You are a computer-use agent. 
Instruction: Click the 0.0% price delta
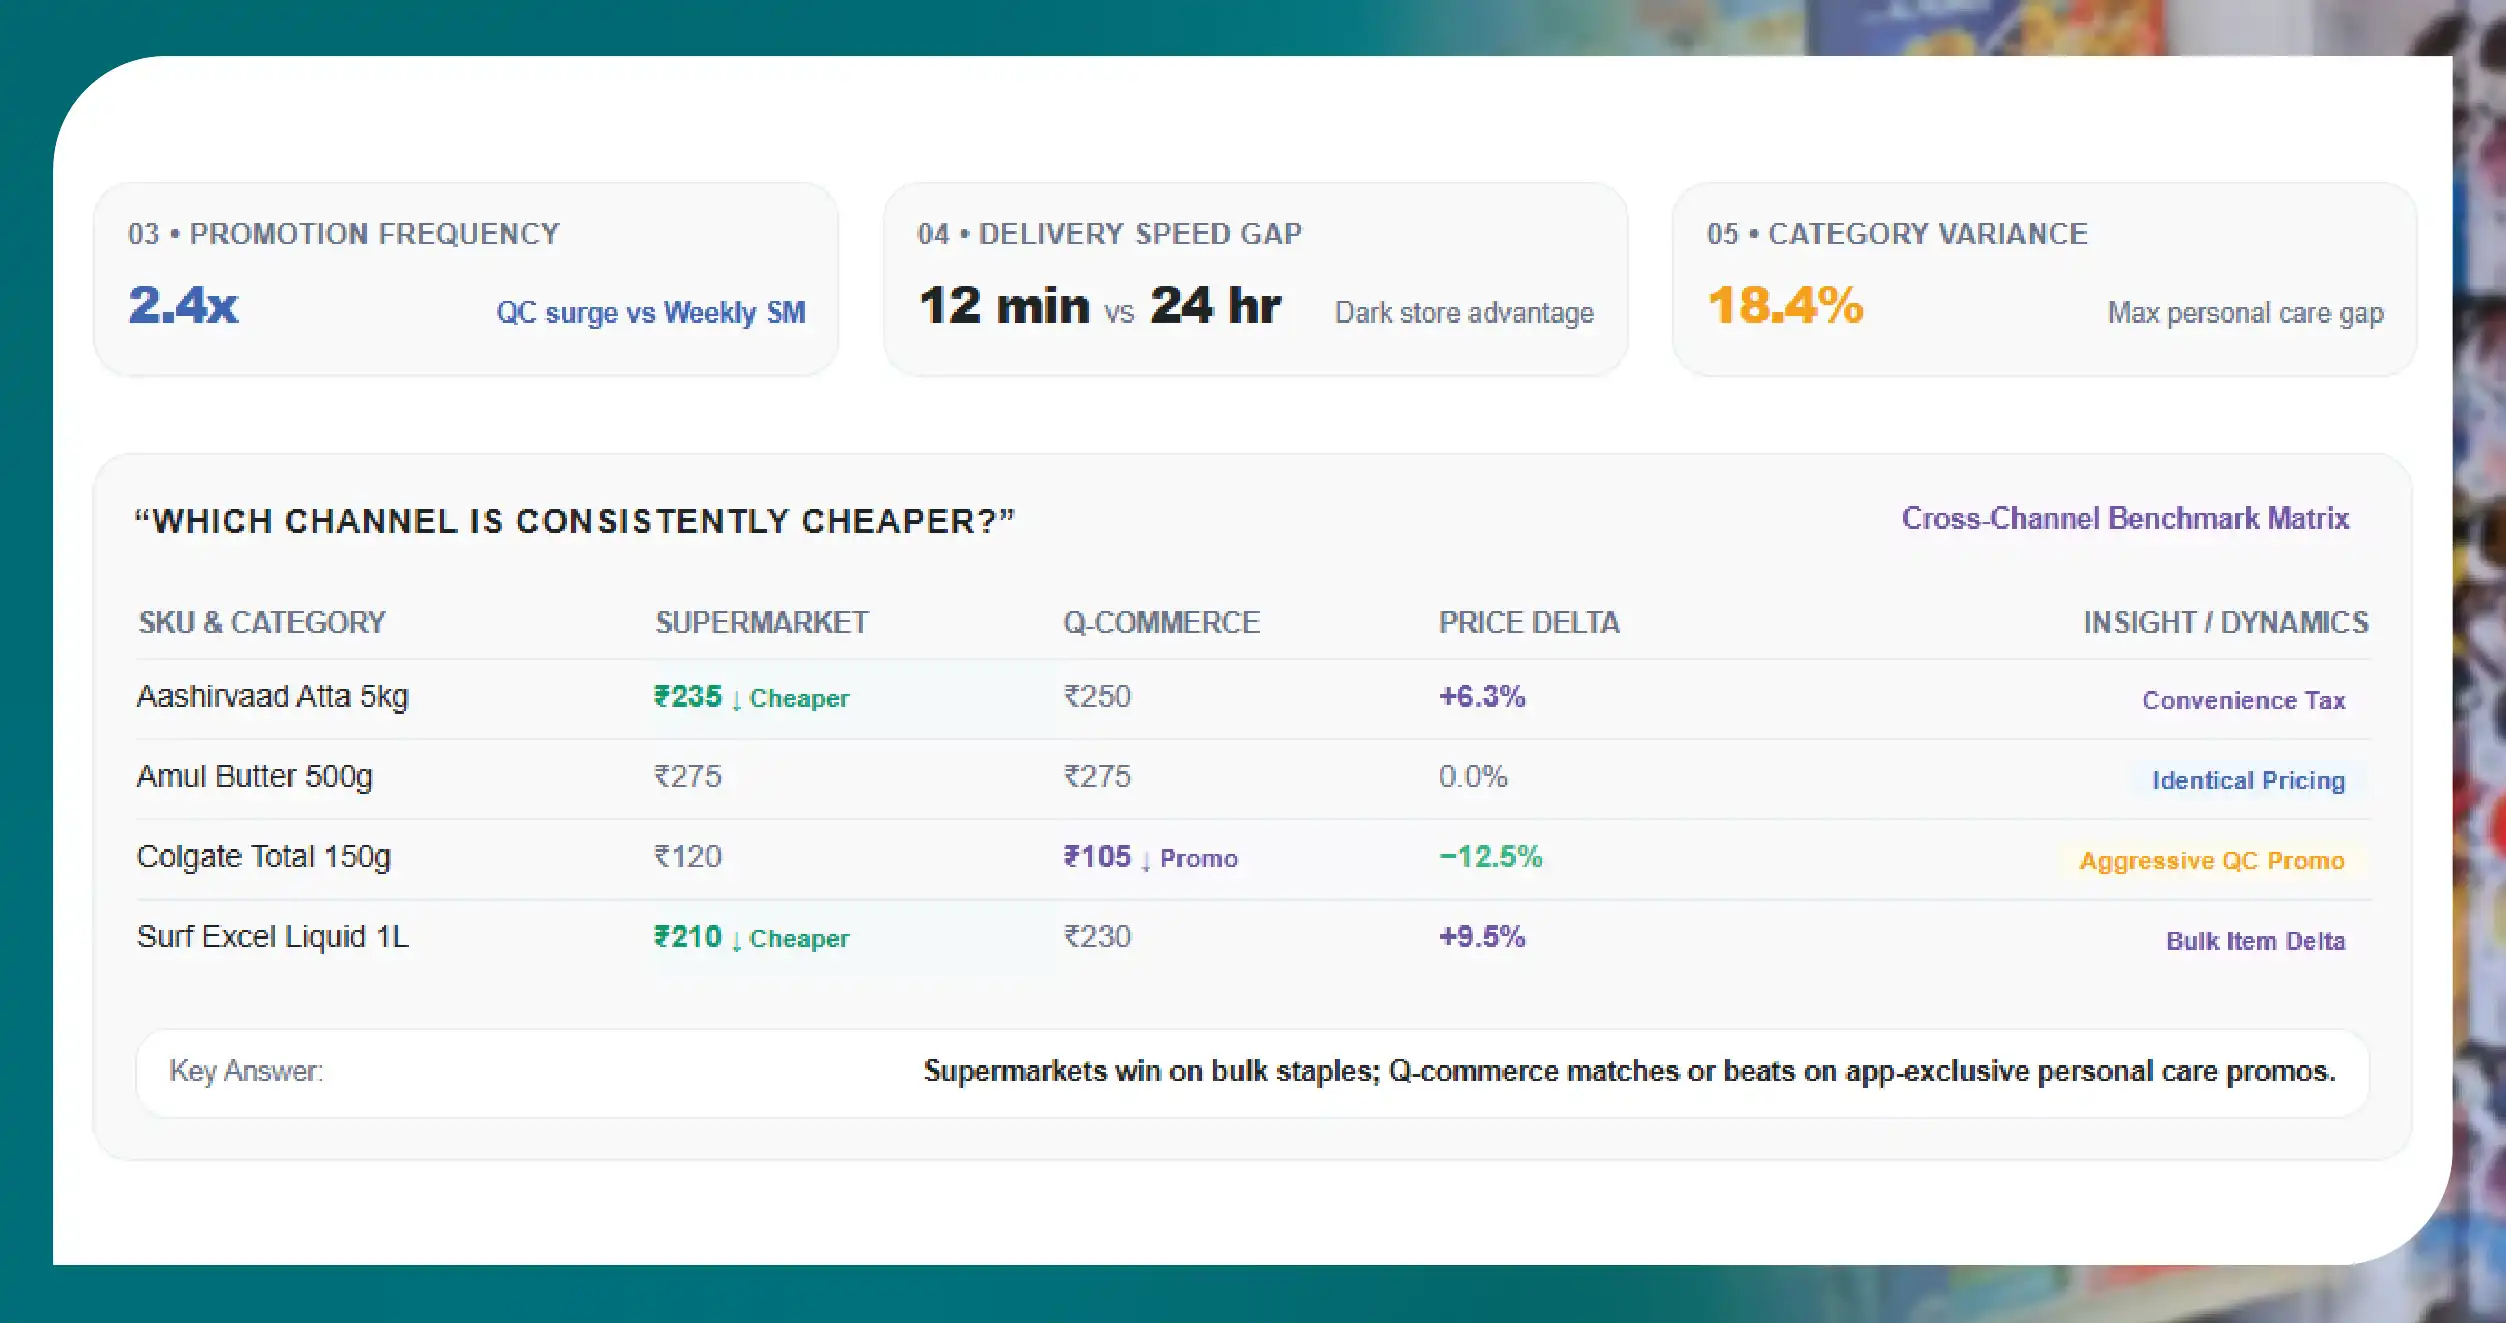point(1473,776)
